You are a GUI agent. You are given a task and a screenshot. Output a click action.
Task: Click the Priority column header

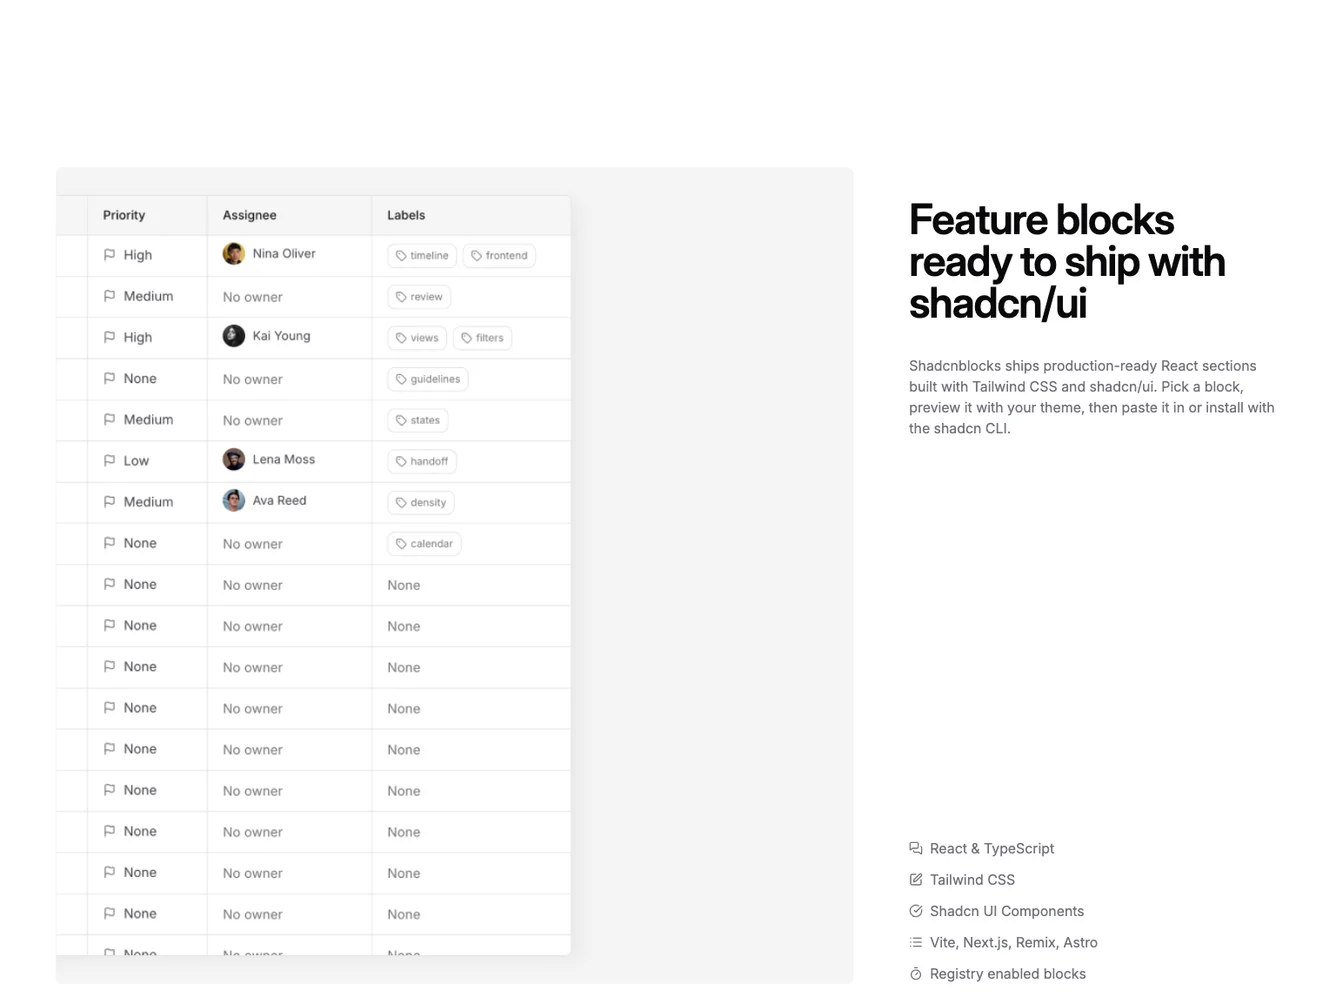[x=124, y=215]
